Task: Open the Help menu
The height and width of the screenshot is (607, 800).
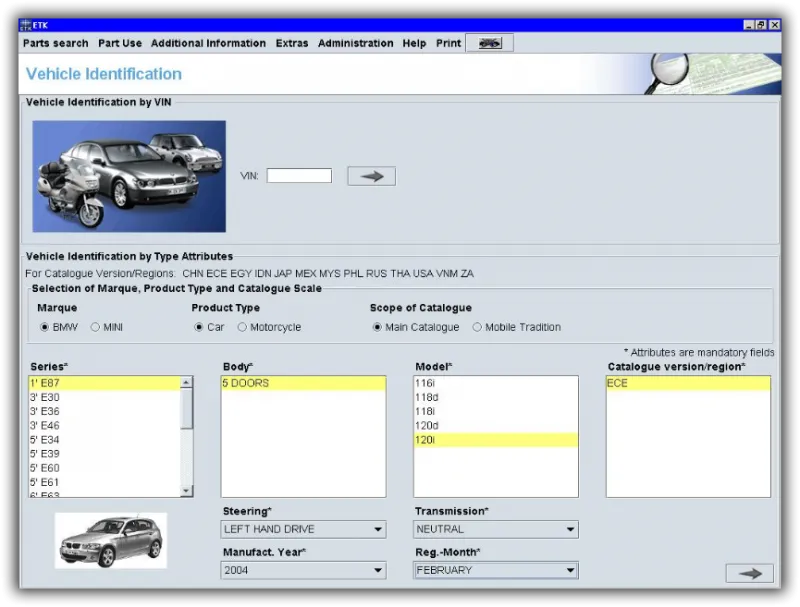Action: 414,43
